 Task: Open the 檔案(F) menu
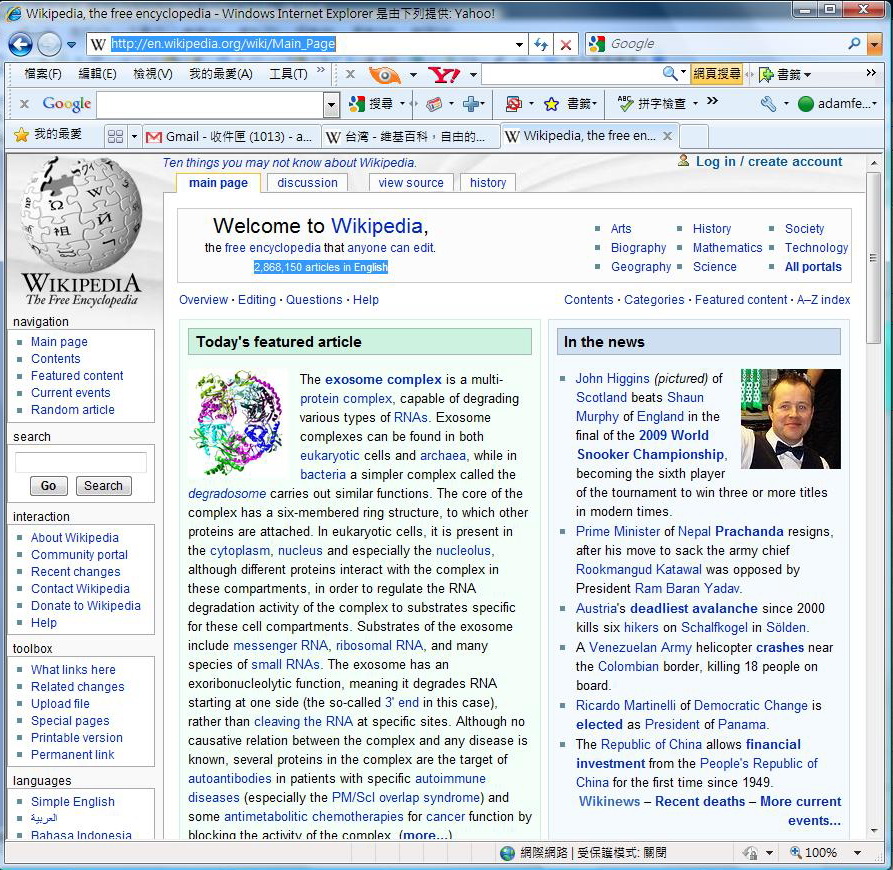pos(43,73)
